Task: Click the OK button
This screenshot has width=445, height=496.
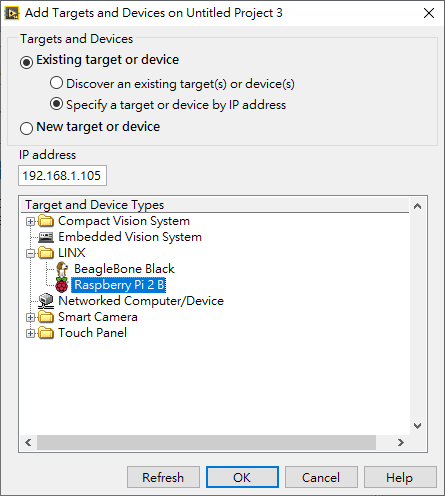Action: [x=242, y=477]
